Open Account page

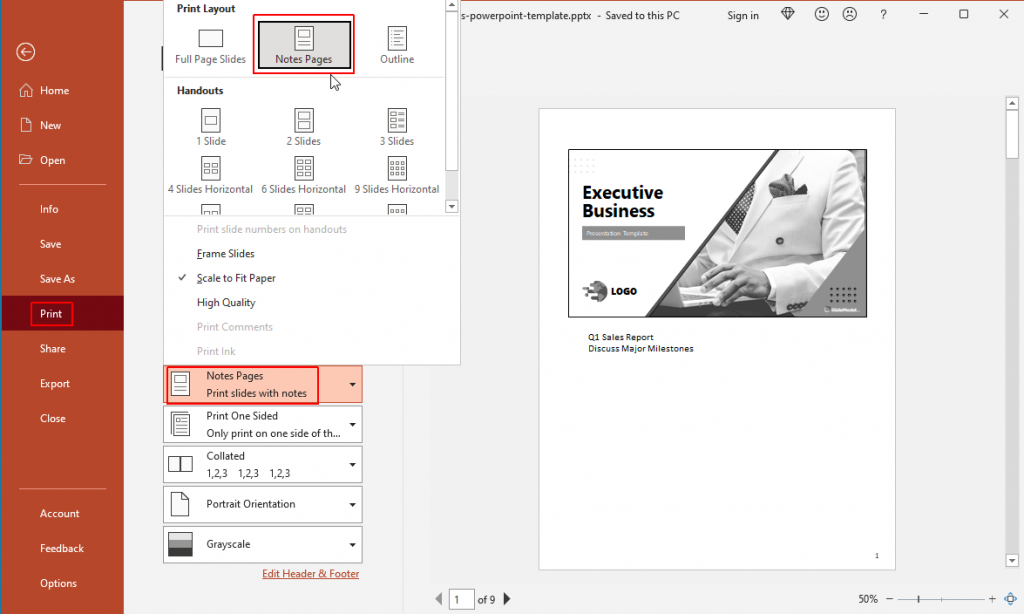62,513
